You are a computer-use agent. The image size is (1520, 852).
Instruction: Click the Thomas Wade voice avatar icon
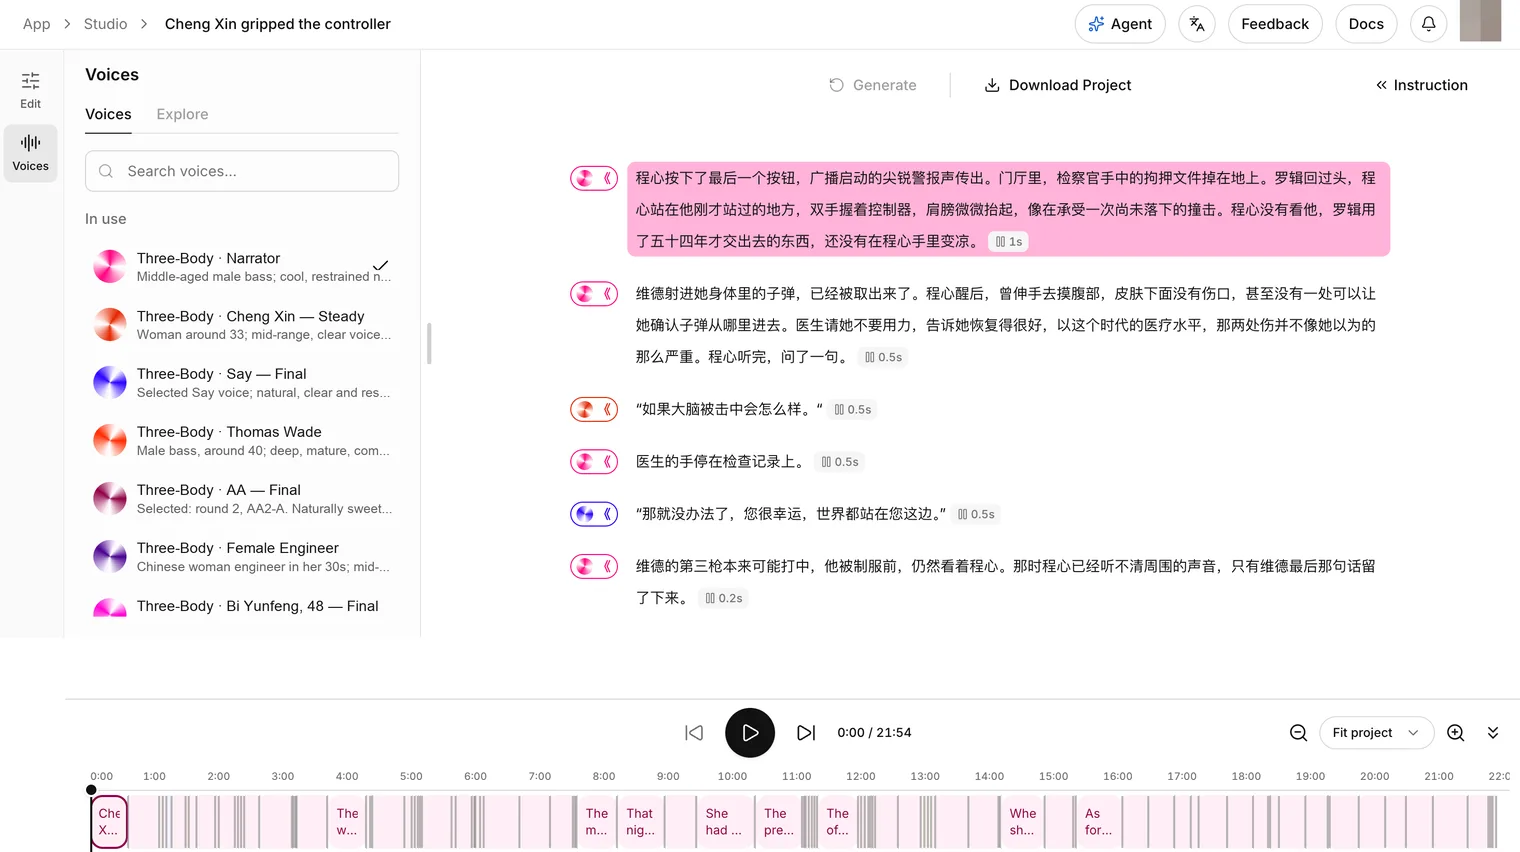[110, 441]
